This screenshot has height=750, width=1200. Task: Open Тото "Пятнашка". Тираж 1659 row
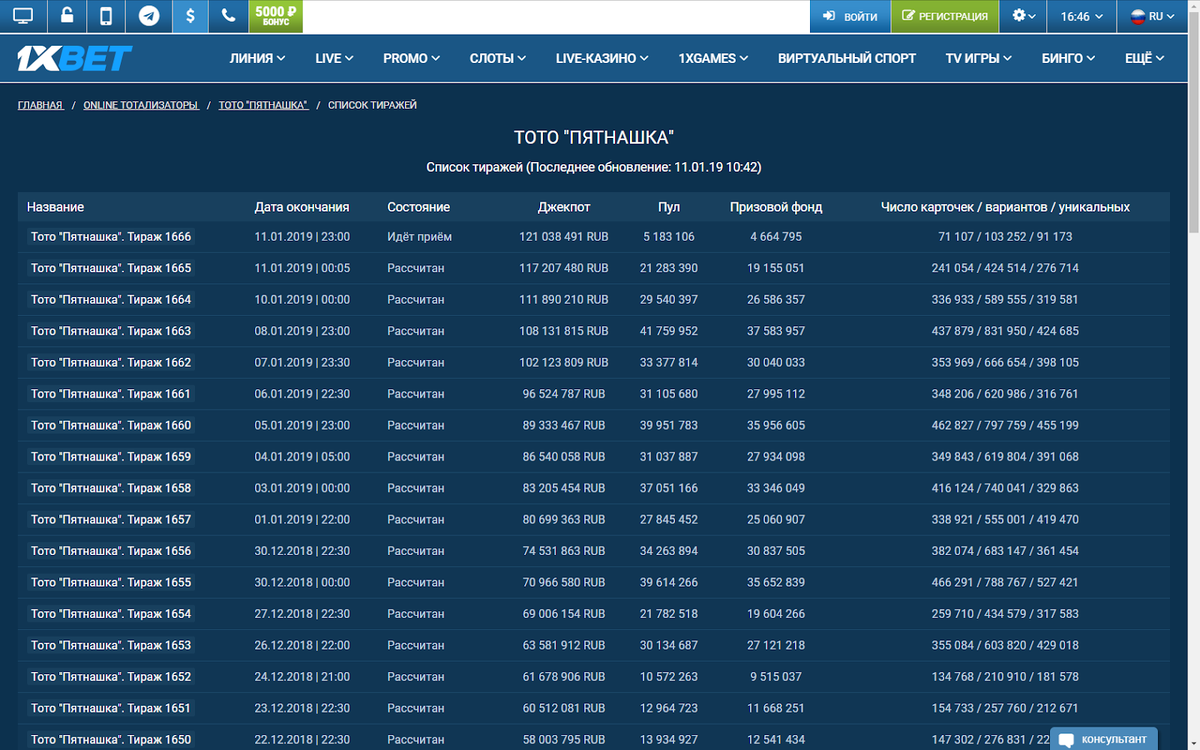click(x=593, y=456)
